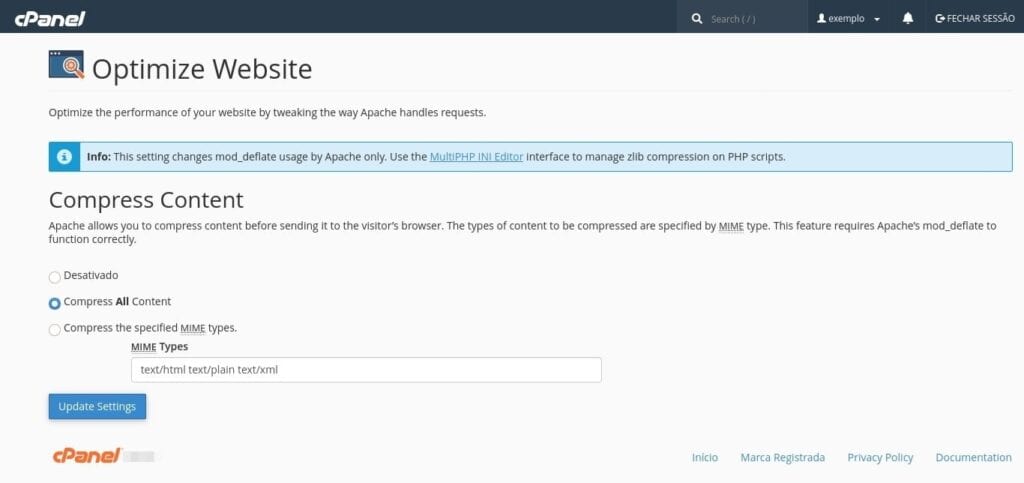Focus the MIME Types text field
1024x483 pixels.
[366, 369]
